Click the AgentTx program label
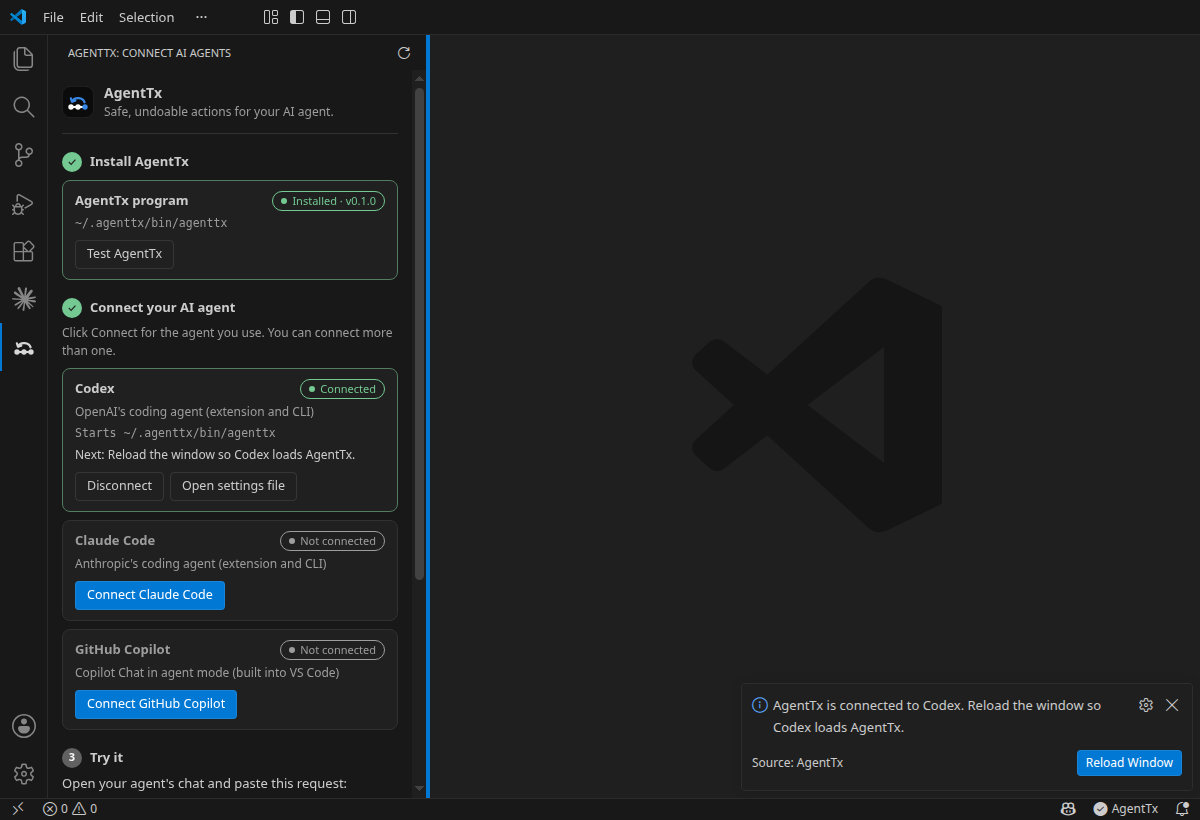 point(131,200)
